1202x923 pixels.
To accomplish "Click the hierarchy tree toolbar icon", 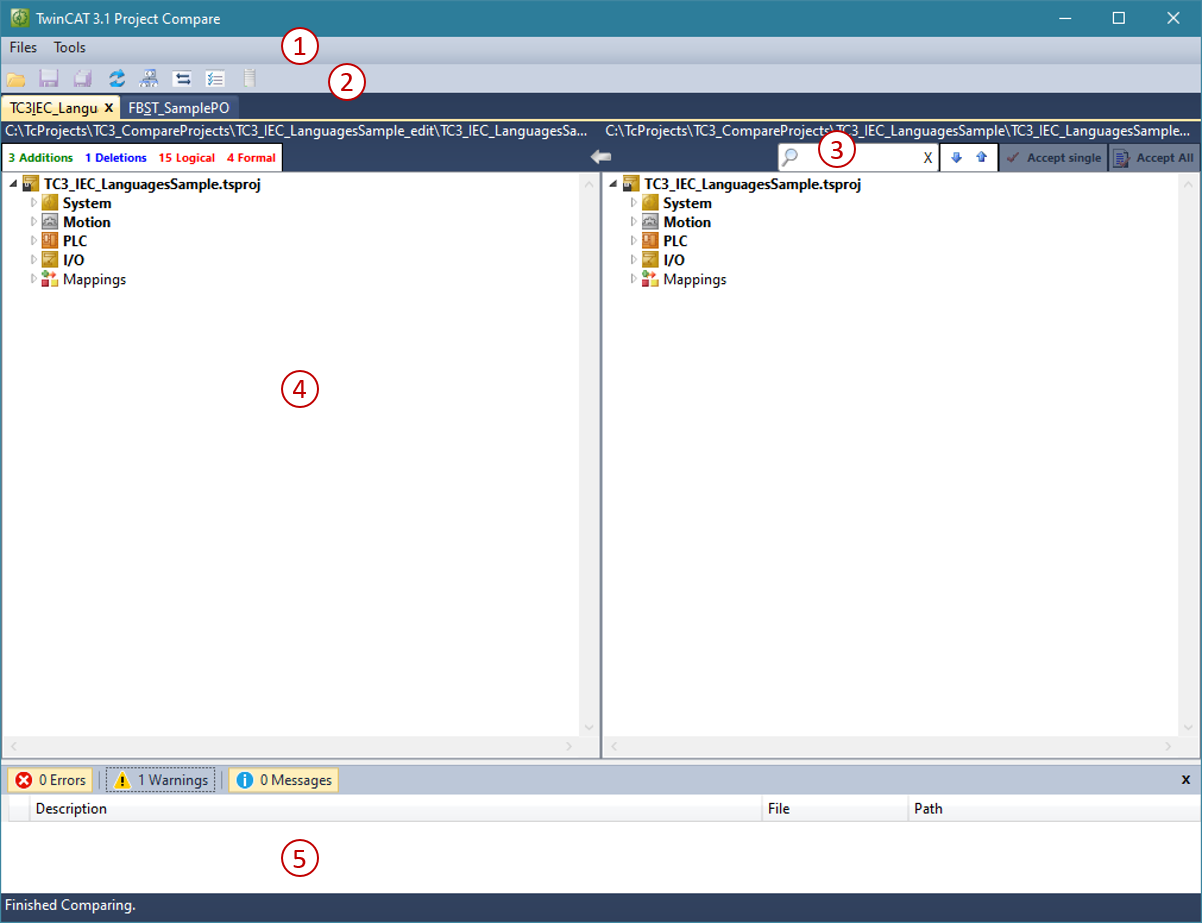I will tap(148, 78).
